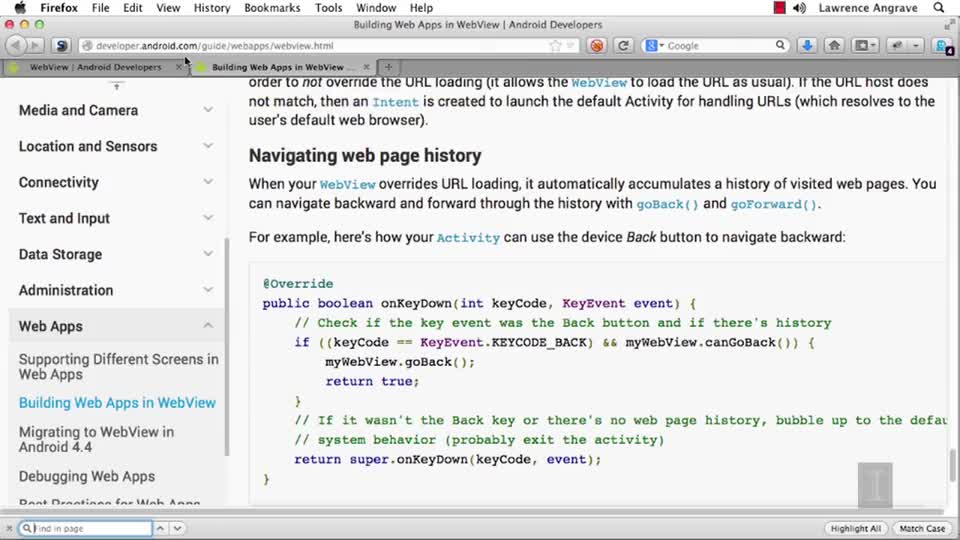Click the site identity globe icon
Image resolution: width=960 pixels, height=540 pixels.
point(87,46)
